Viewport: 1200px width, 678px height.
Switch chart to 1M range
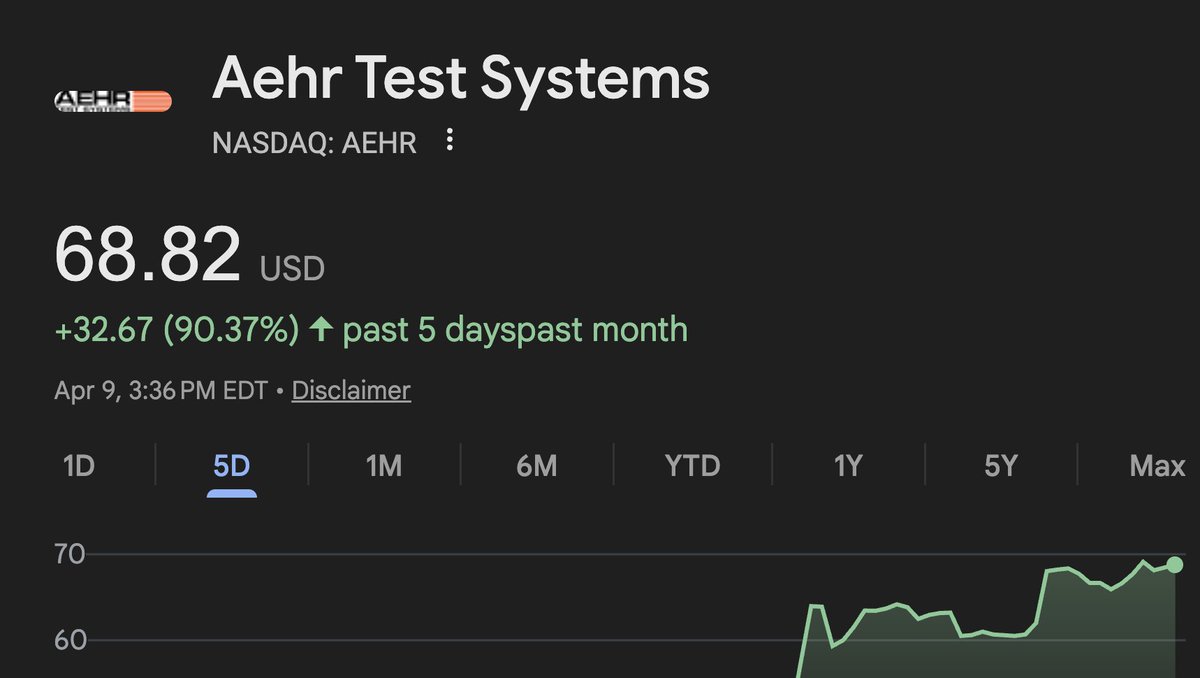click(x=384, y=466)
